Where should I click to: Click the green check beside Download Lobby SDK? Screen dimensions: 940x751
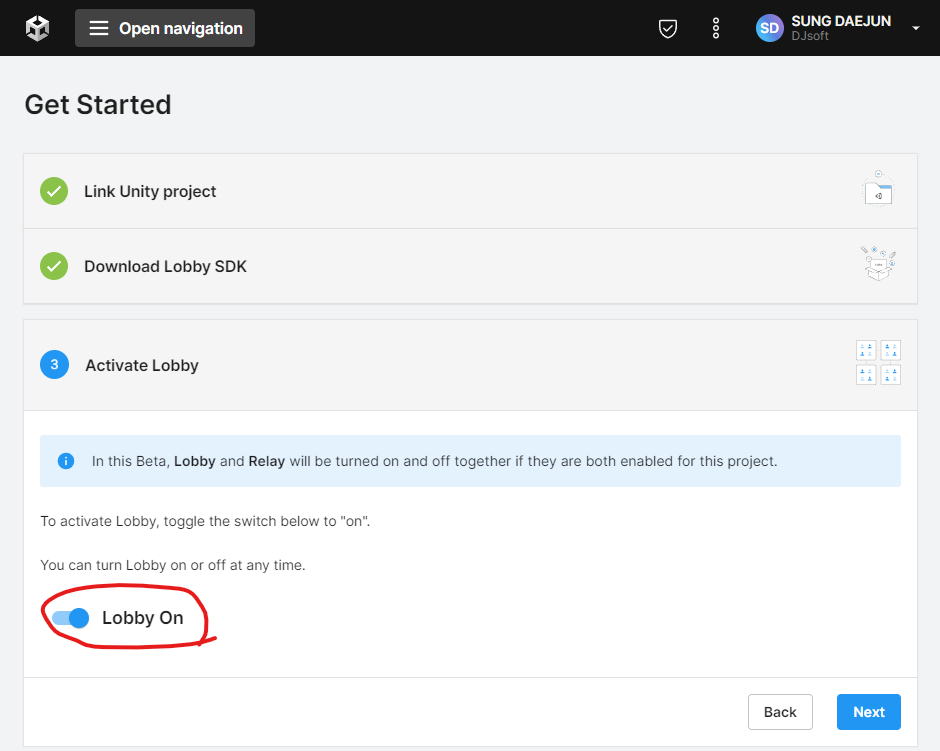(54, 266)
